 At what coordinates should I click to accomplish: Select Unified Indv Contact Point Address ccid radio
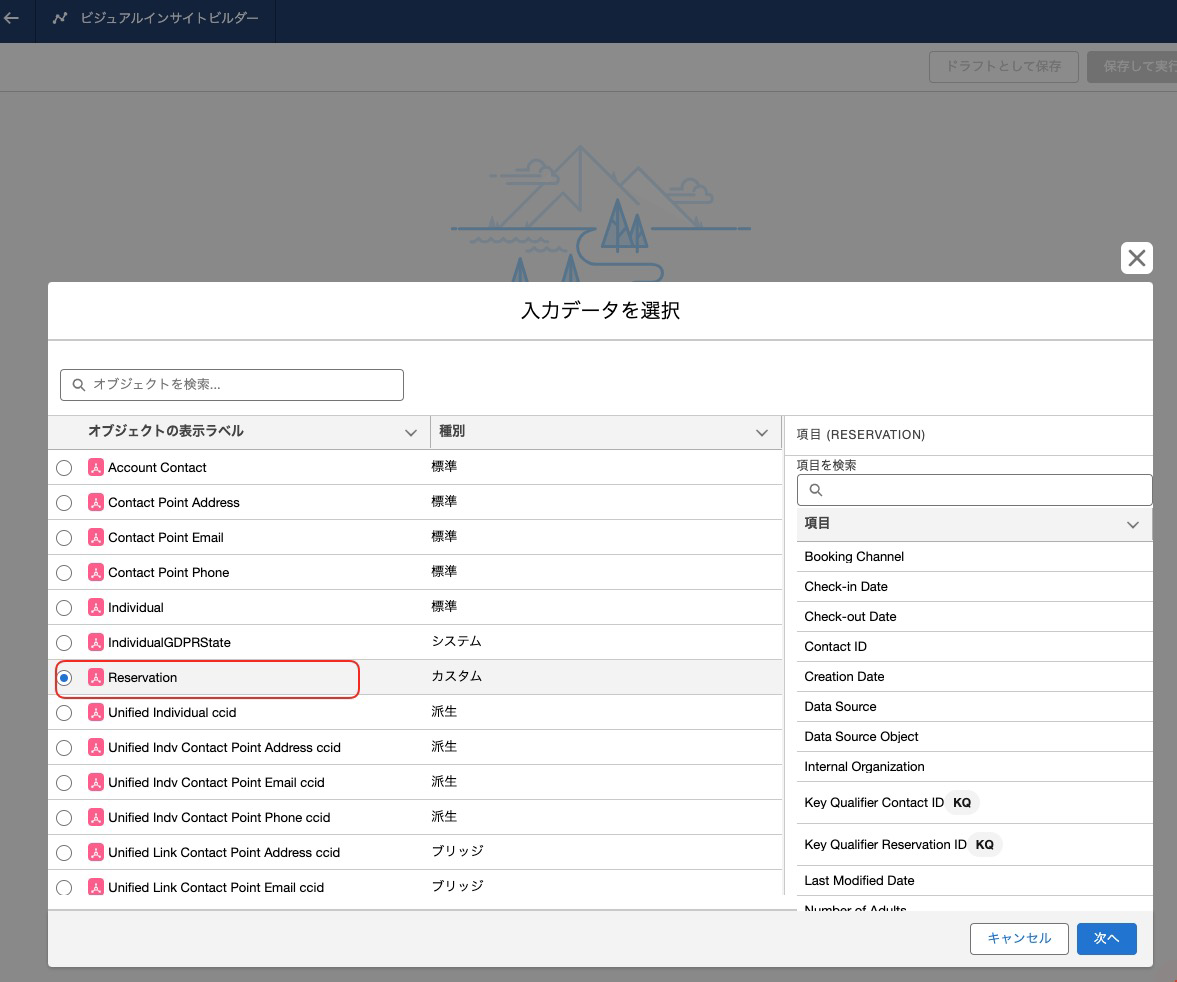pyautogui.click(x=65, y=749)
